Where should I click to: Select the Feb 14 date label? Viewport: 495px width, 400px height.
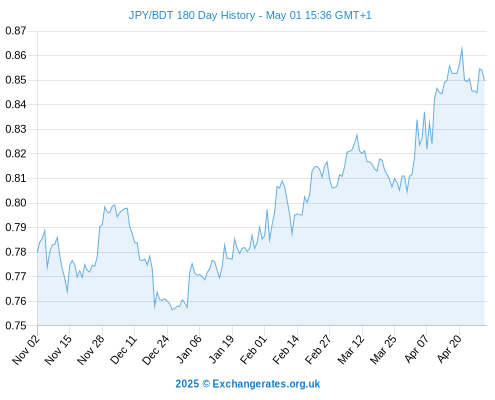point(286,349)
